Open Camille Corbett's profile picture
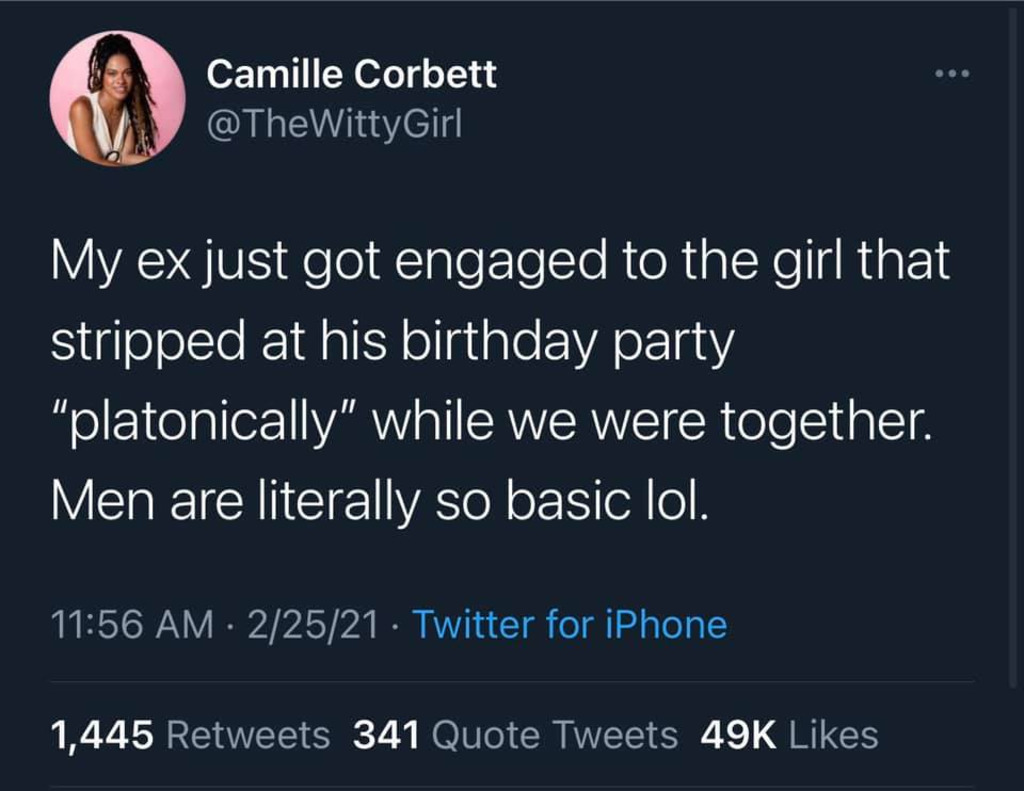This screenshot has height=791, width=1024. [x=117, y=98]
